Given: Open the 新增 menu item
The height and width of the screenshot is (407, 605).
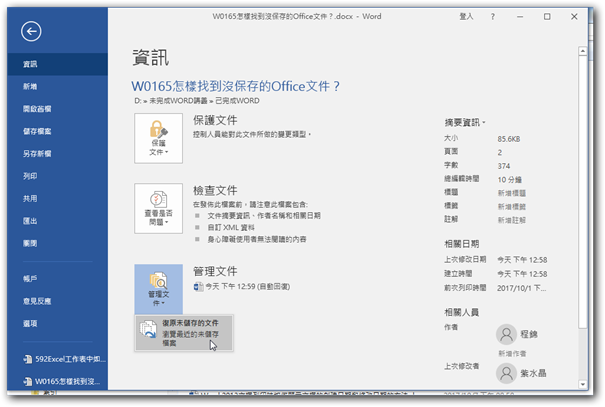Looking at the screenshot, I should pos(57,86).
